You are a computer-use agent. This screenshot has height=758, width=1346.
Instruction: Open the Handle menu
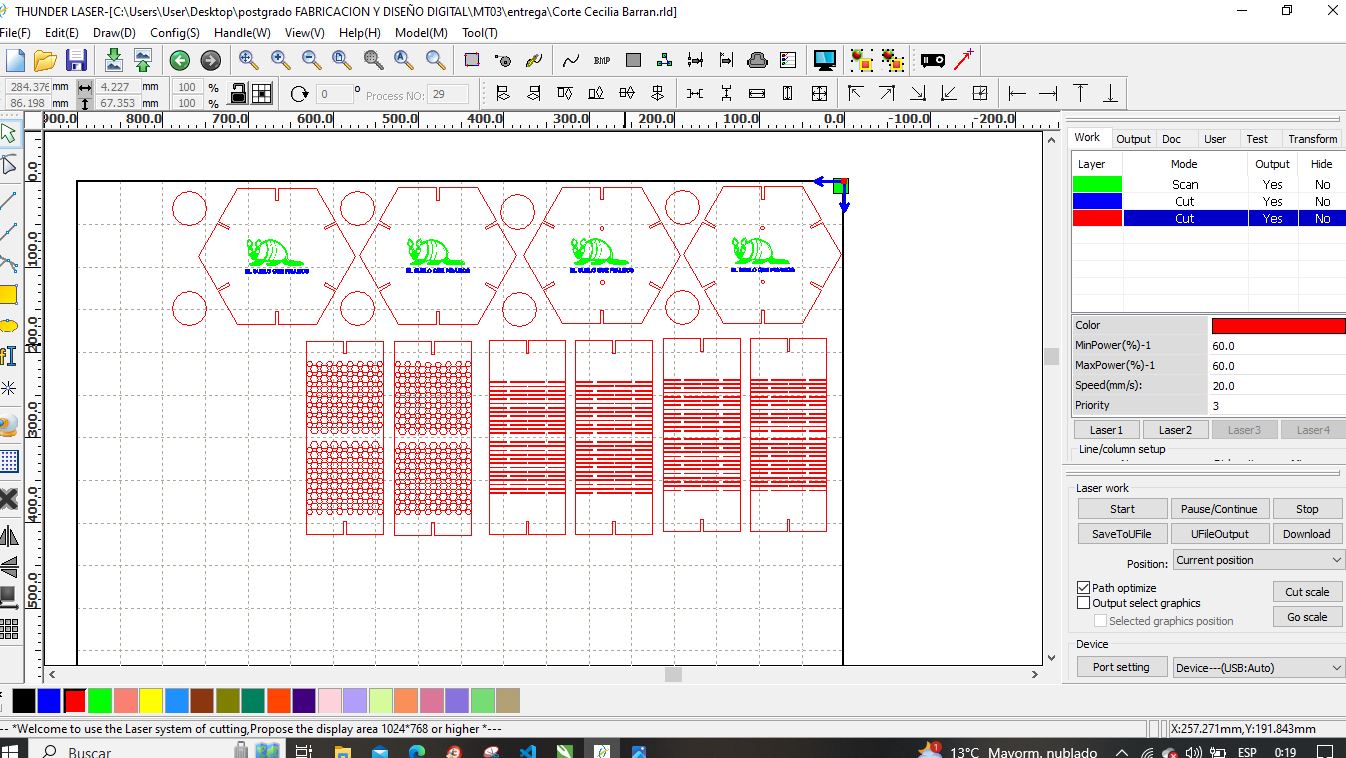coord(242,32)
